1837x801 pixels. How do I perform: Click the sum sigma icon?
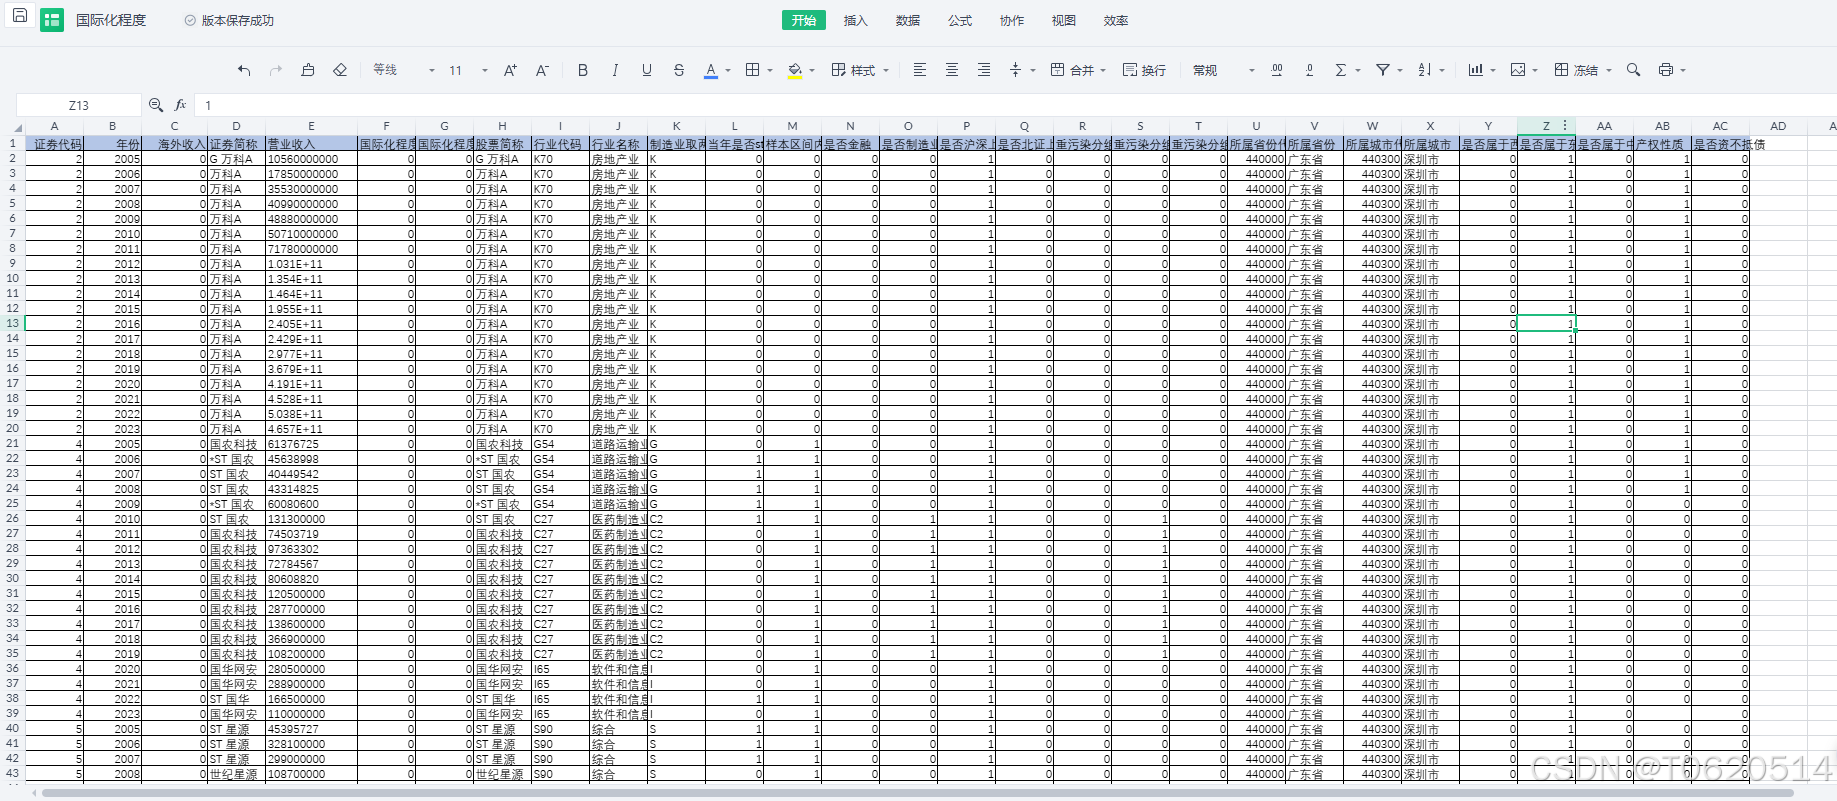click(1341, 70)
